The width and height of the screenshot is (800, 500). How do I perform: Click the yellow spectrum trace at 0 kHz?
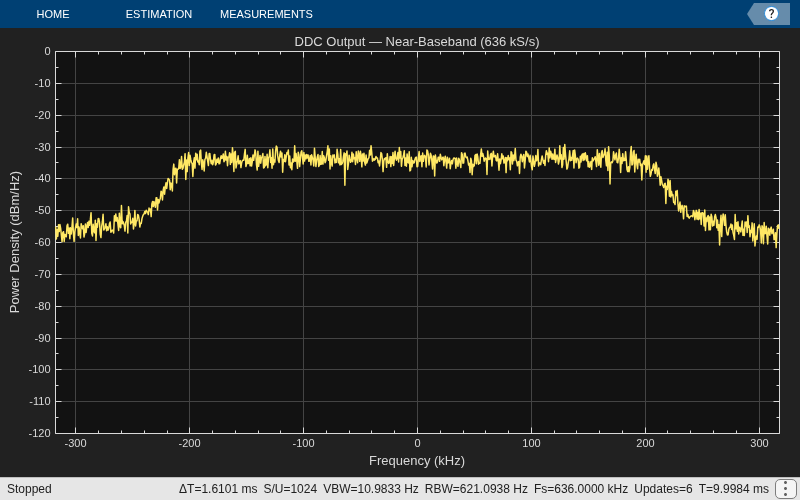(x=417, y=160)
